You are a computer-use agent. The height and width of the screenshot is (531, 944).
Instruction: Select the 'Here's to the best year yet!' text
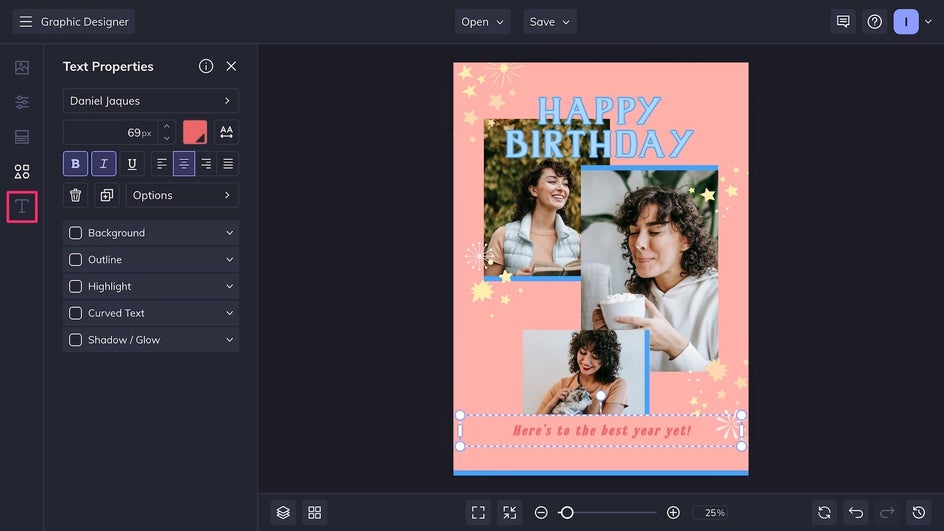pyautogui.click(x=601, y=430)
